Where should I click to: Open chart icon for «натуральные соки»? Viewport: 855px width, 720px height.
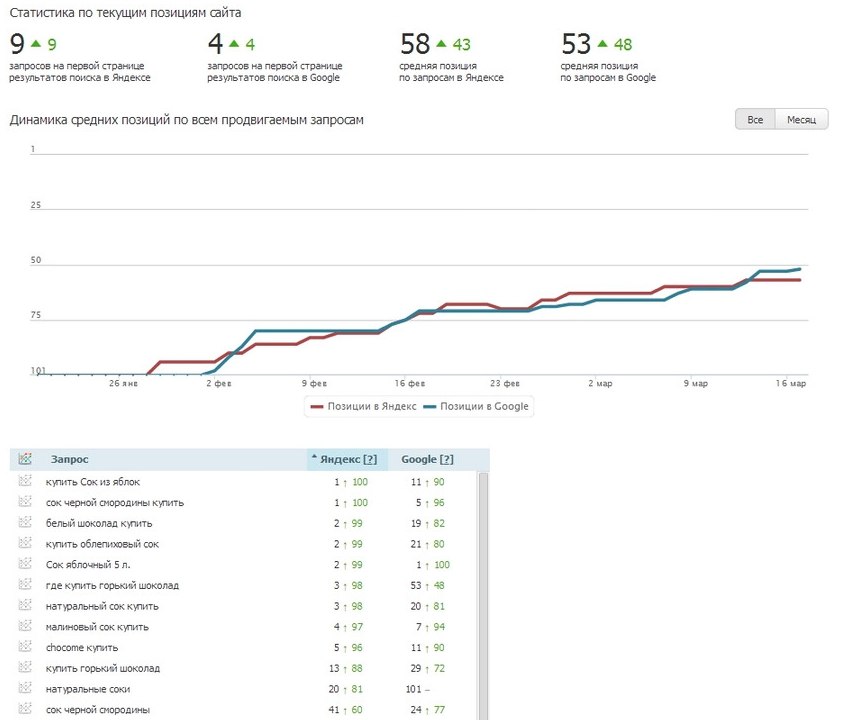(25, 689)
